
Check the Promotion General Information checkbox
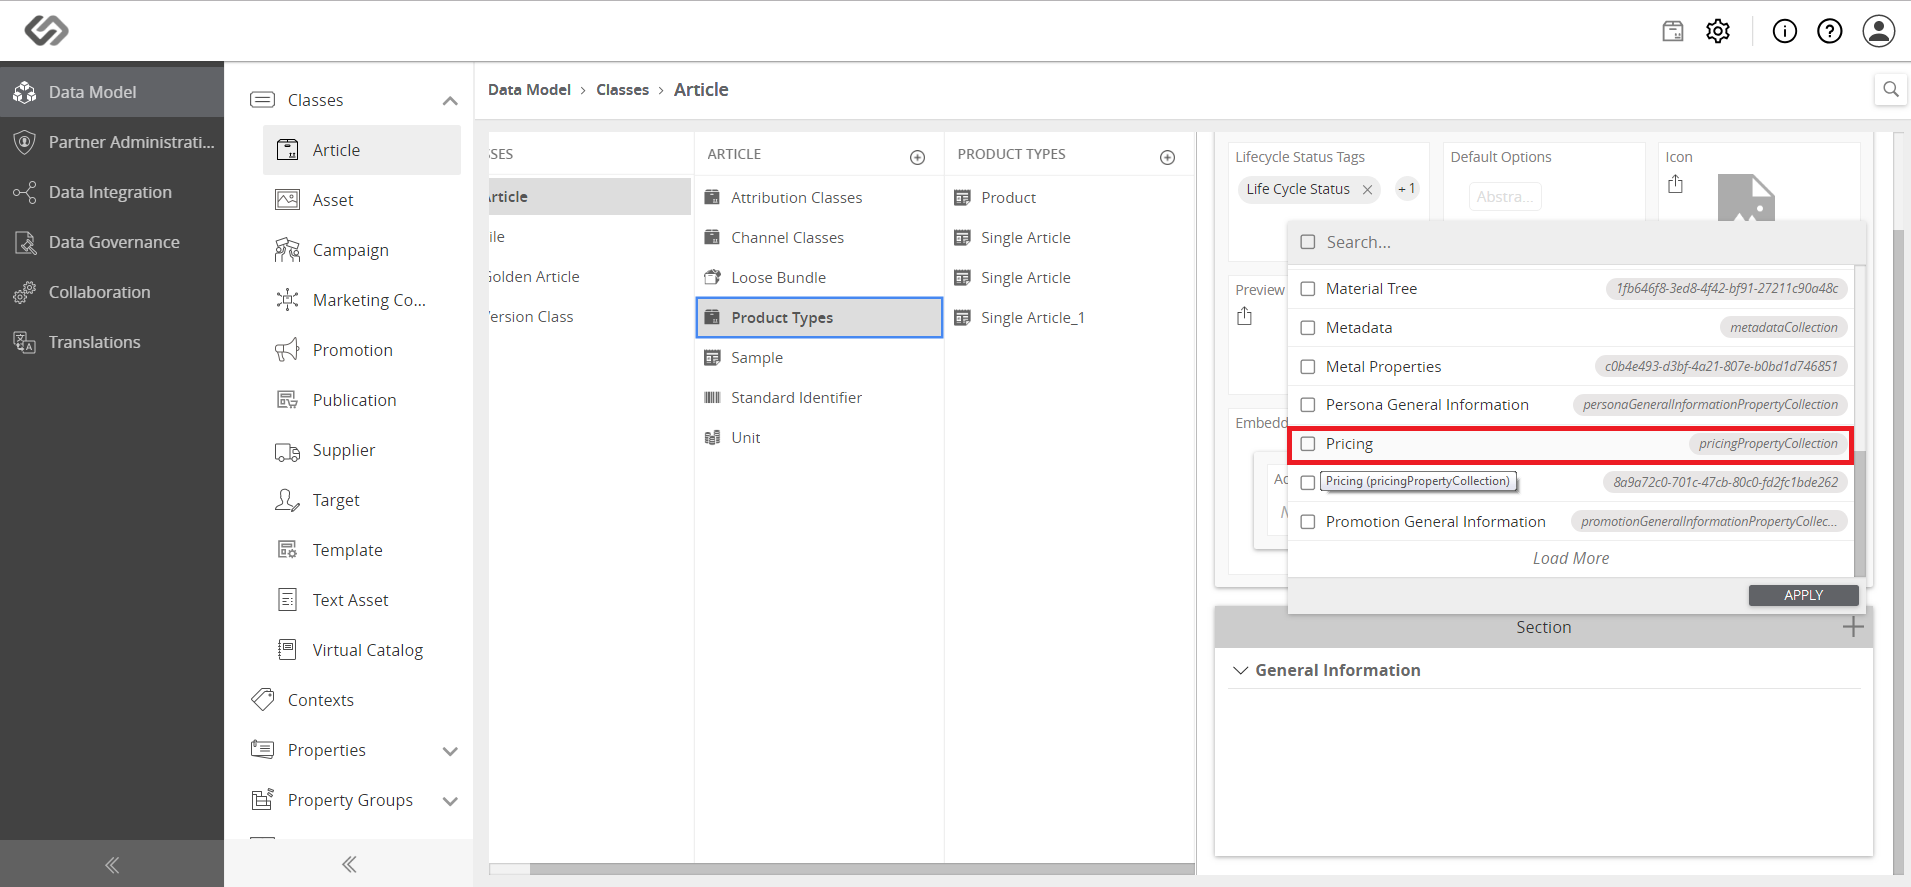tap(1307, 522)
